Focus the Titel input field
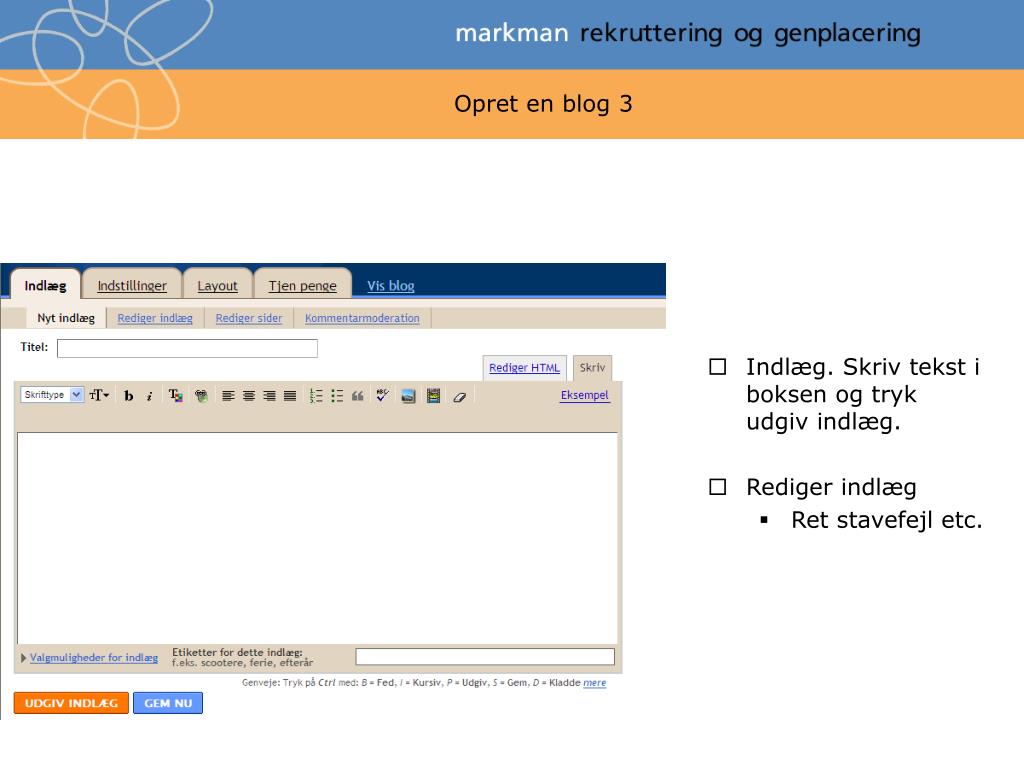Screen dimensions: 1024x768 point(187,348)
